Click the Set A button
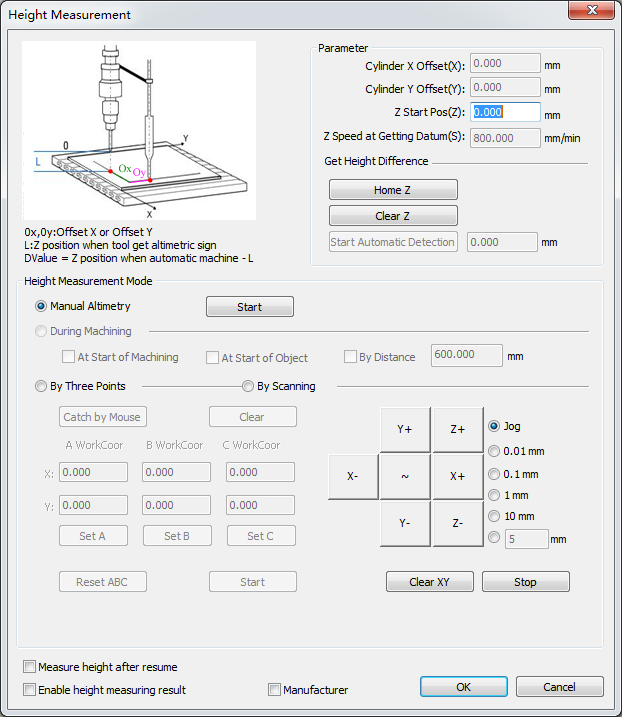 click(x=93, y=536)
